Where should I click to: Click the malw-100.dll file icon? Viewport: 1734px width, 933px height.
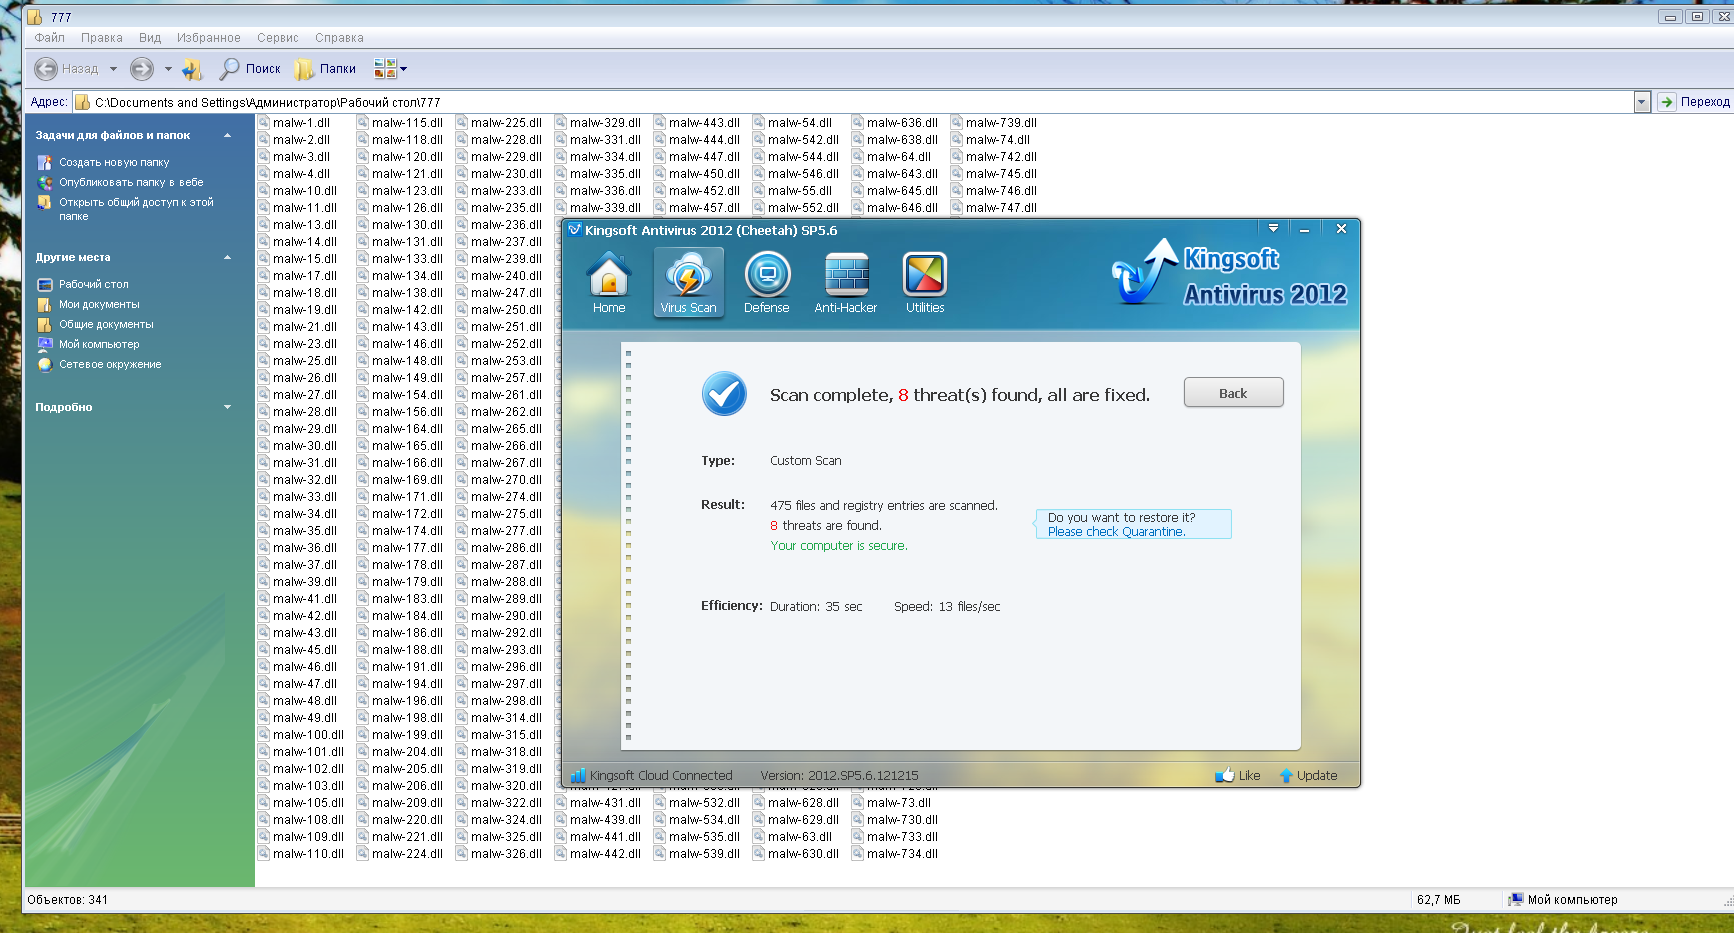tap(264, 735)
